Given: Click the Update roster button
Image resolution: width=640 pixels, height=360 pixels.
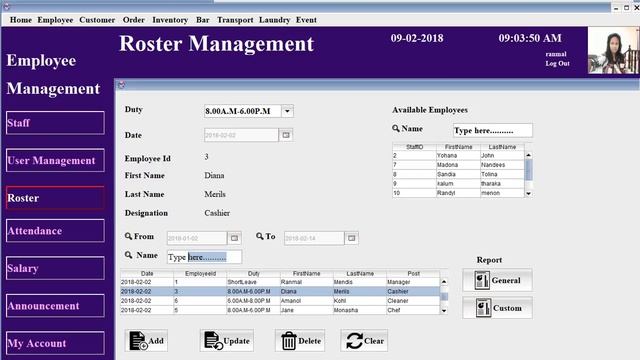Looking at the screenshot, I should [227, 341].
